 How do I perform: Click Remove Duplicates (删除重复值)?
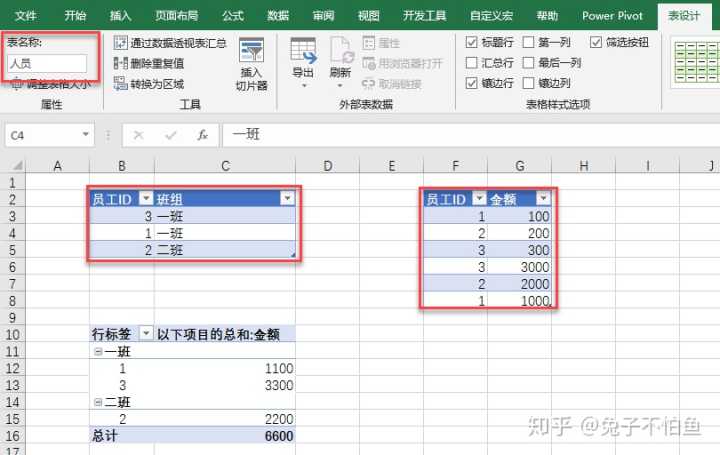(156, 63)
